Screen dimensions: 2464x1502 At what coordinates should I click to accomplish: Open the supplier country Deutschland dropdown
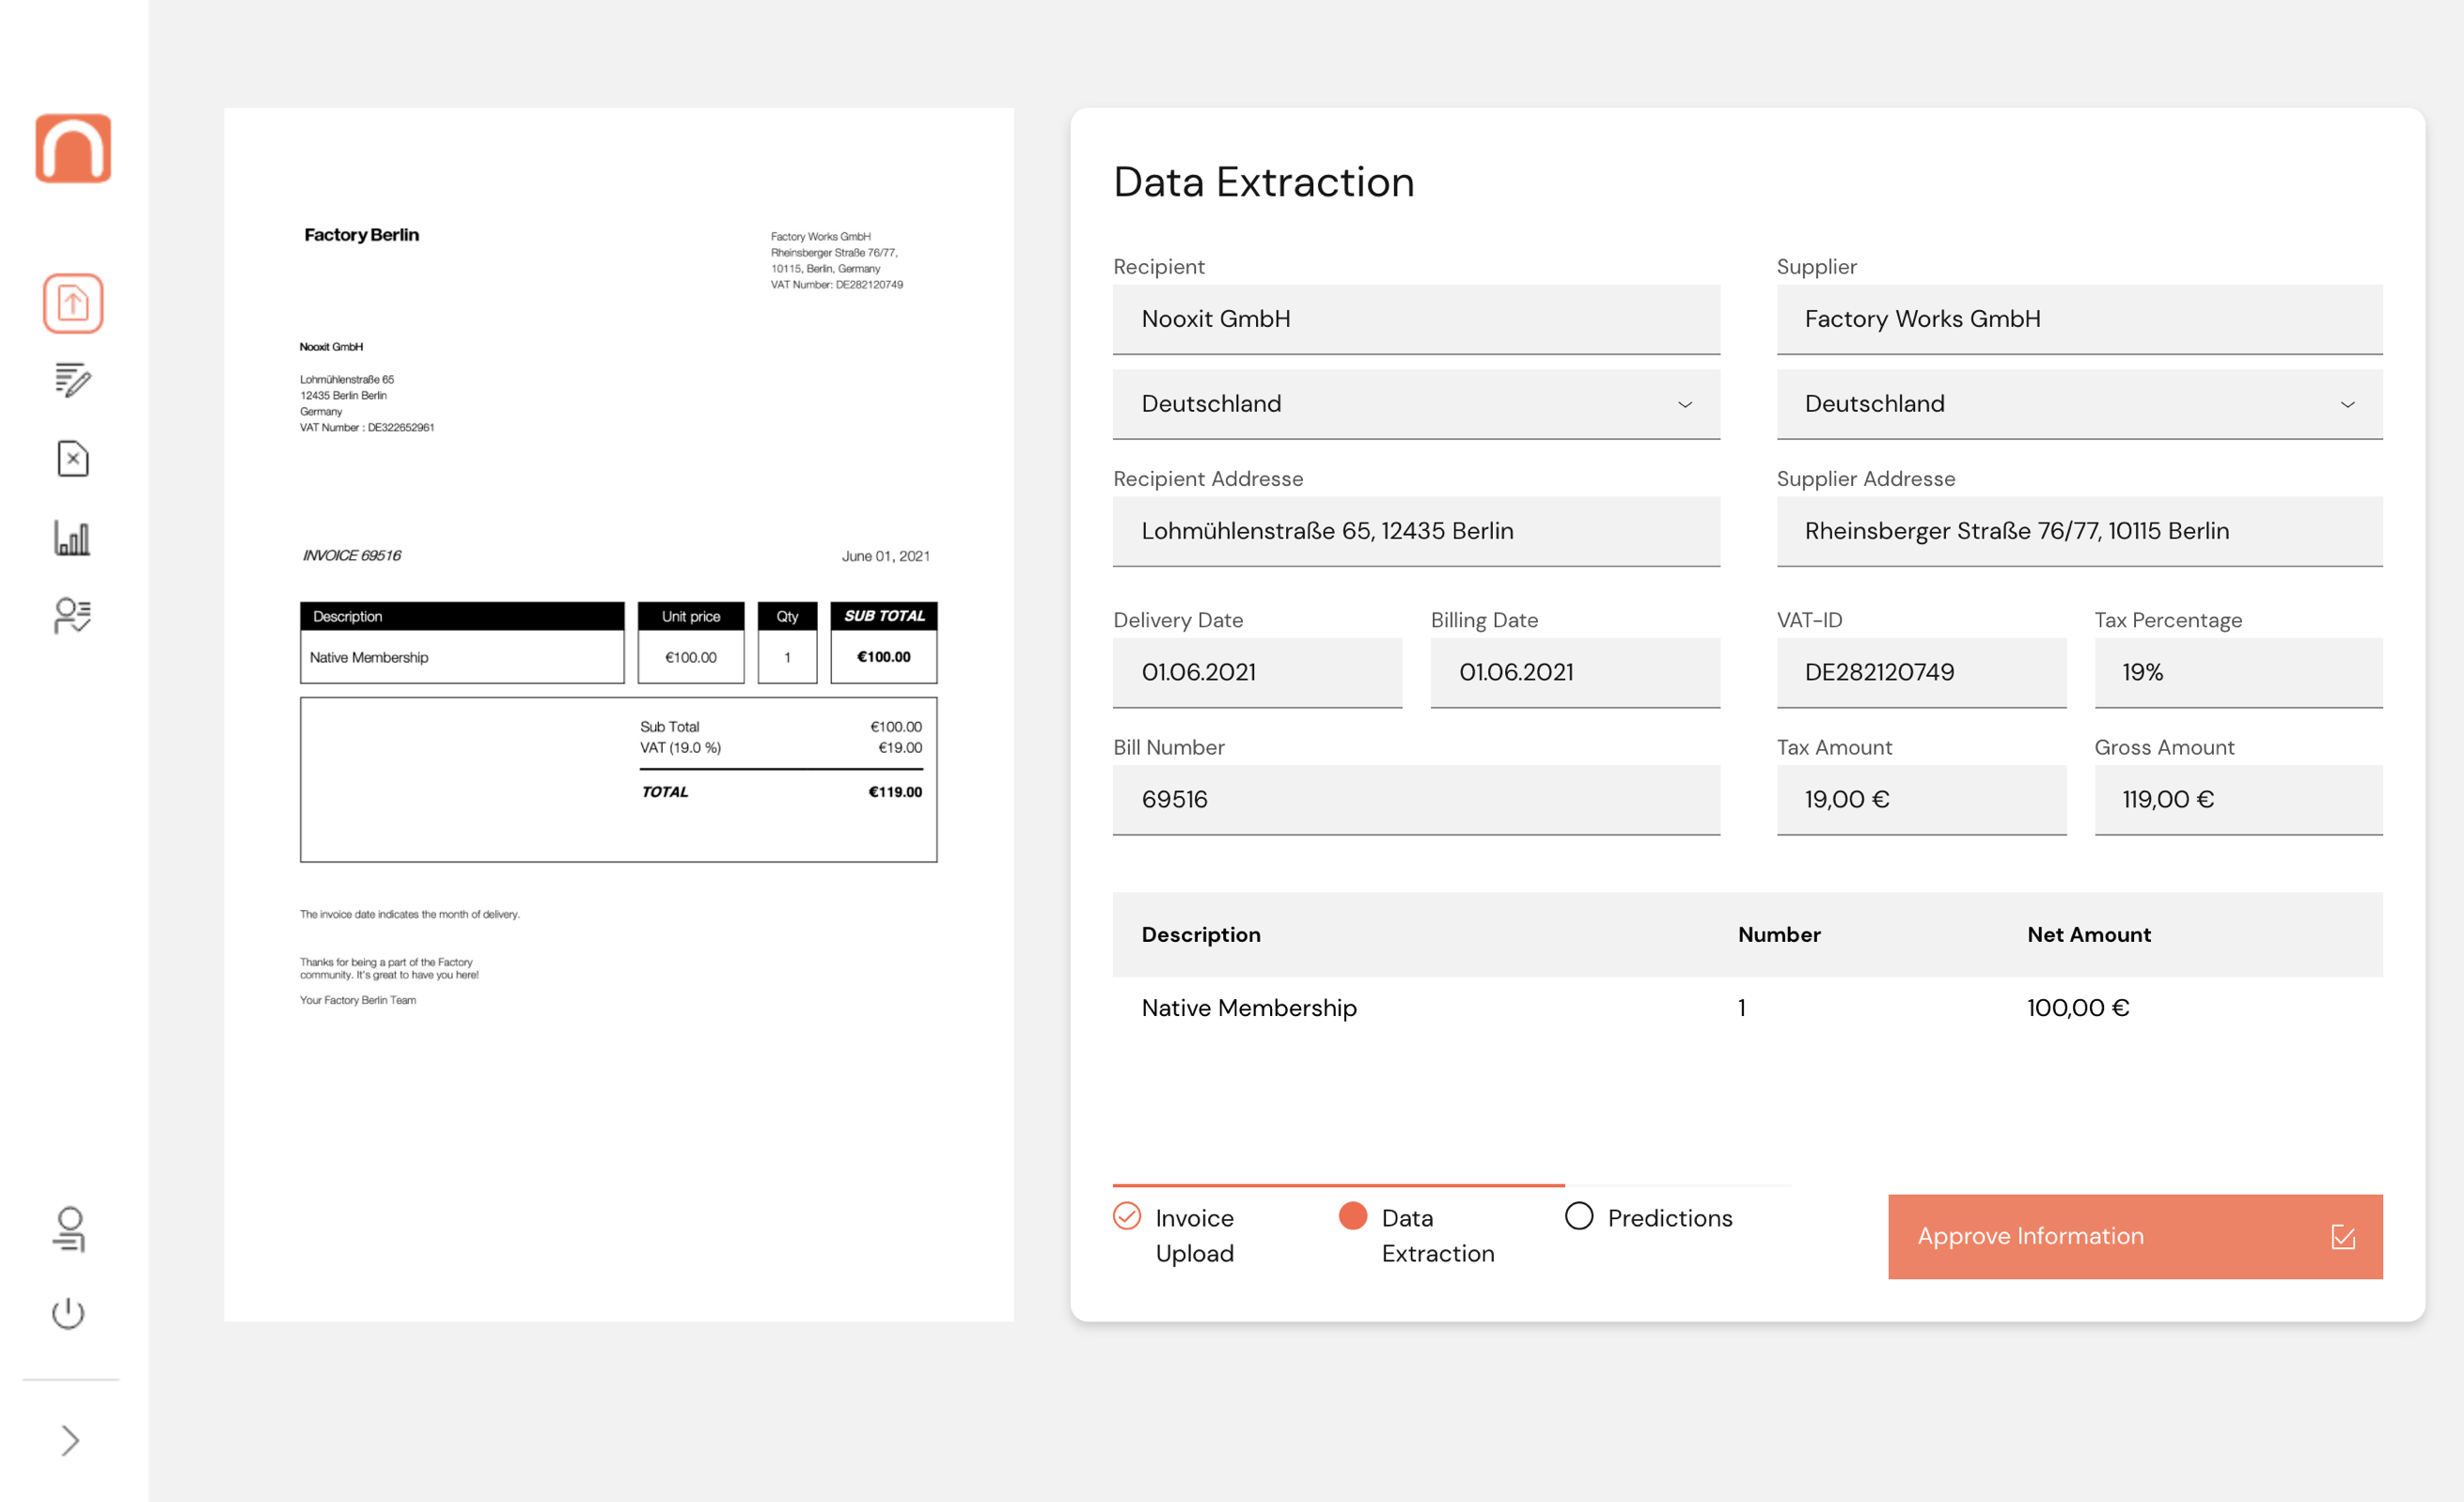point(2079,404)
